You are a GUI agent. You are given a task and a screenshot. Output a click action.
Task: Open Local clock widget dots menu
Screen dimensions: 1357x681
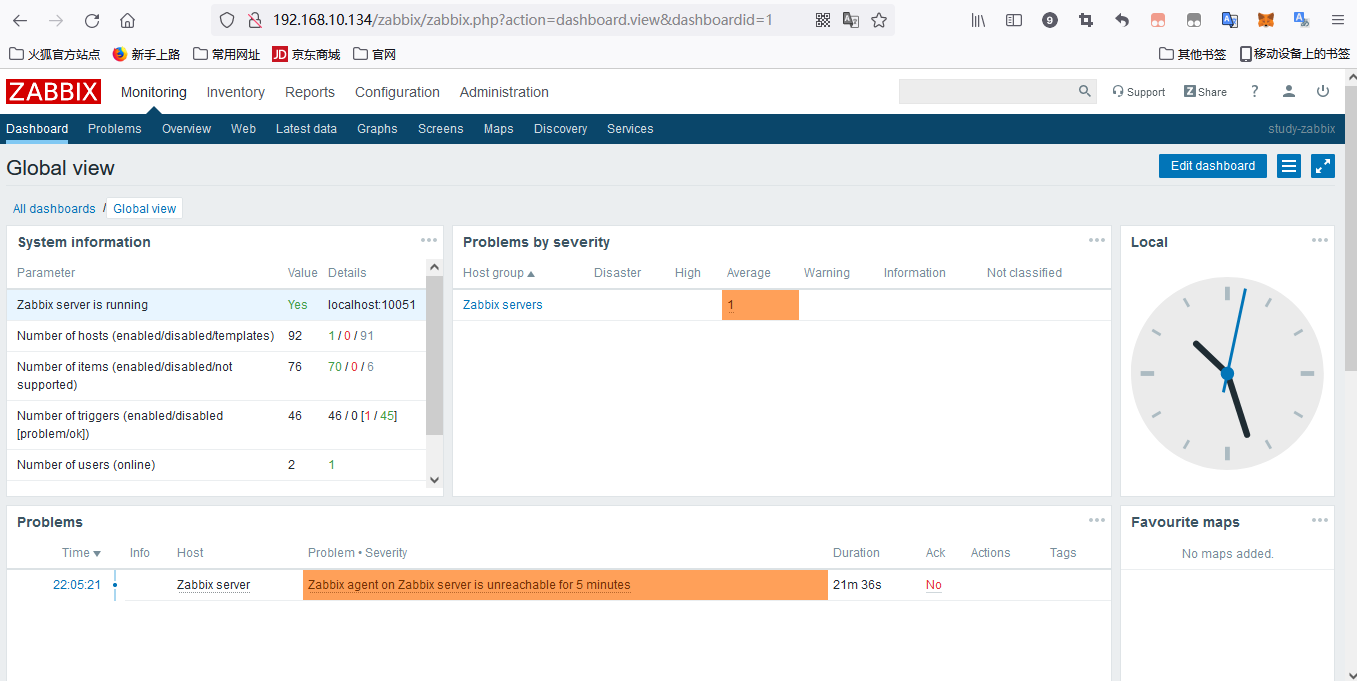(x=1320, y=240)
